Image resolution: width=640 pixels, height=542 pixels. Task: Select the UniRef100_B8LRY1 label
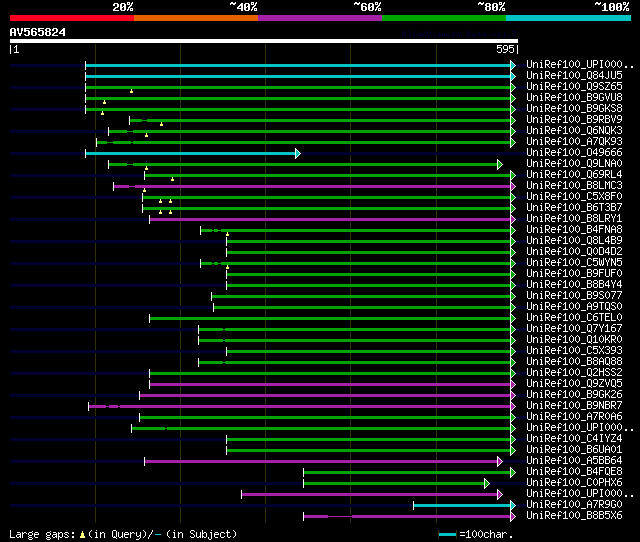click(574, 219)
